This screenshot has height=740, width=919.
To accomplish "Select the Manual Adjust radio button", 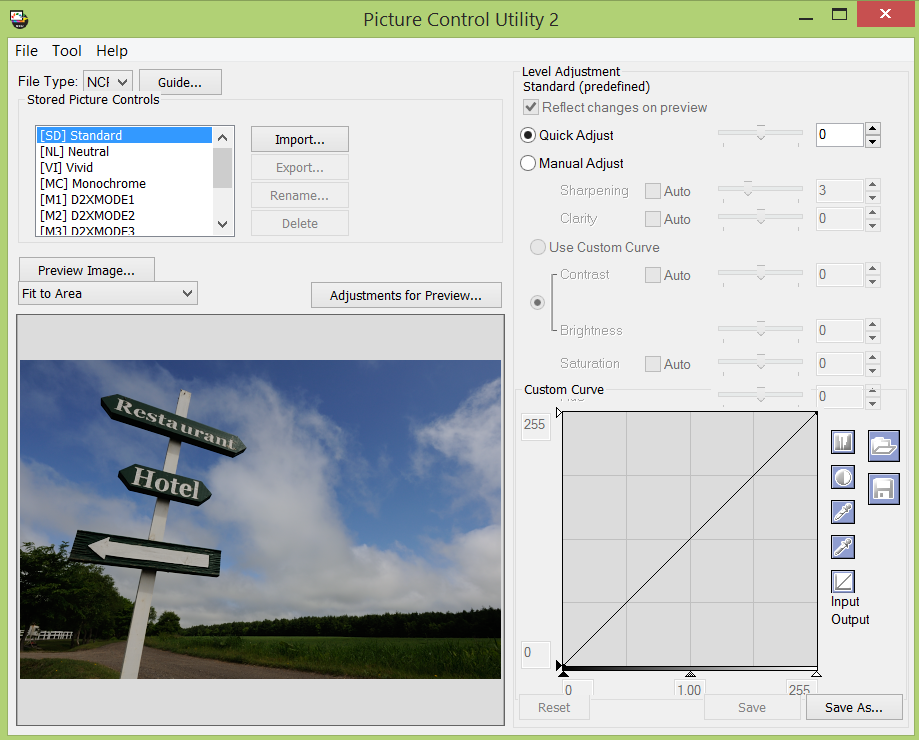I will point(528,163).
